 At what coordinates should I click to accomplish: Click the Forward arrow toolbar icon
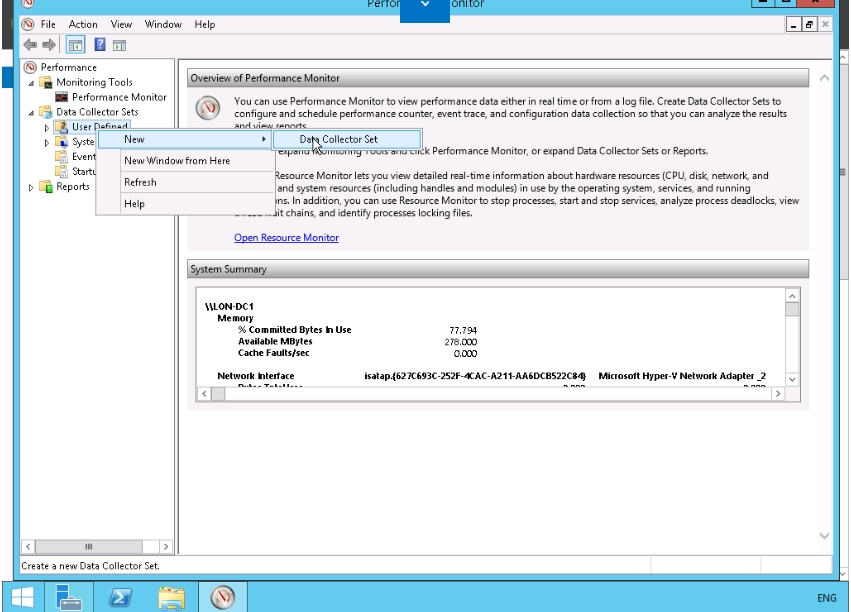(x=48, y=45)
